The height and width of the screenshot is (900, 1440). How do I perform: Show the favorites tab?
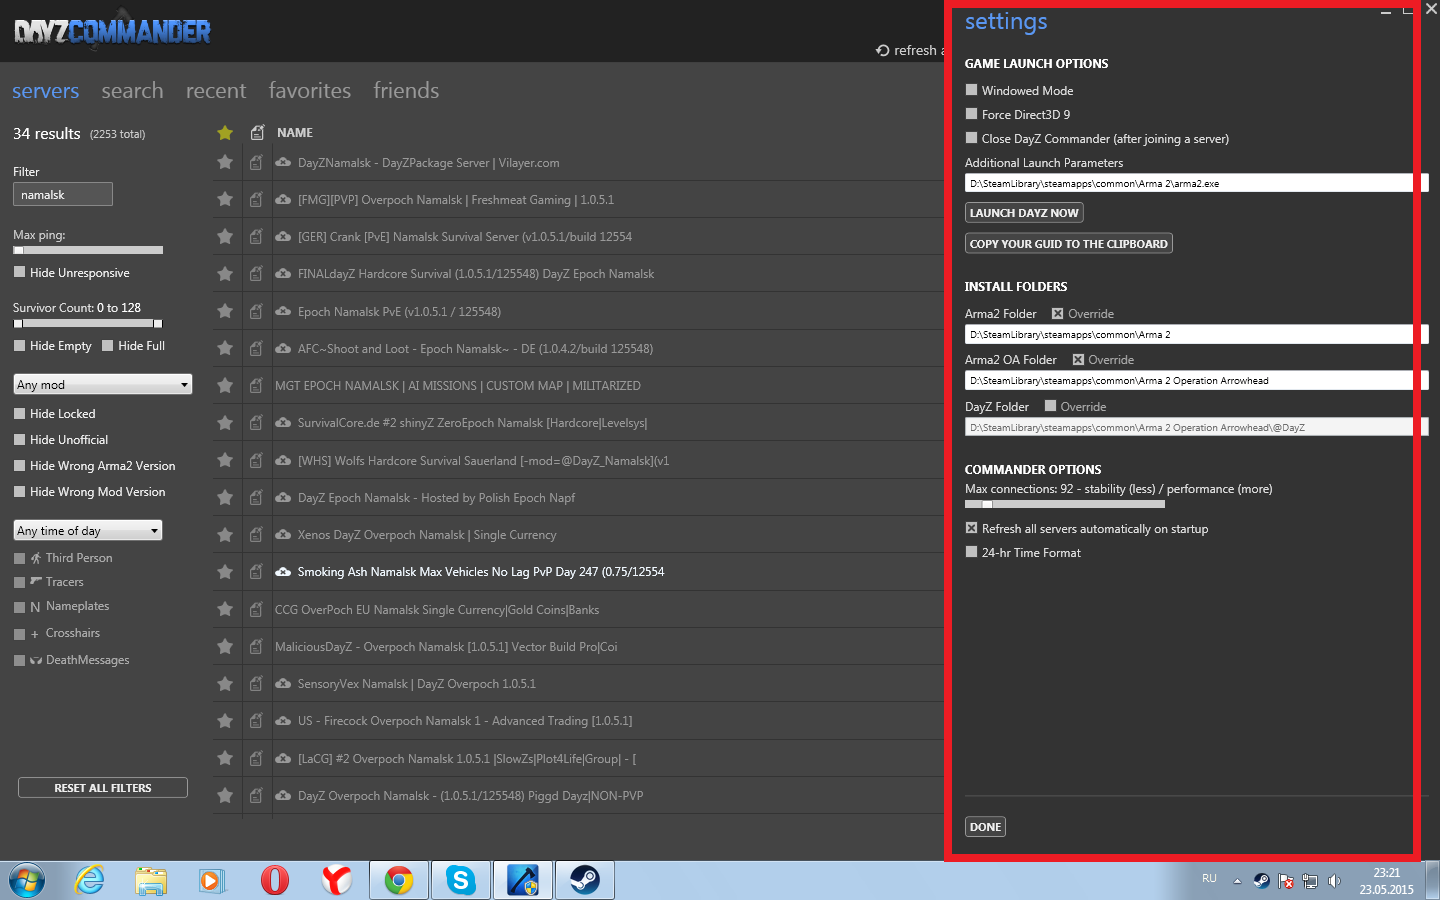tap(310, 90)
